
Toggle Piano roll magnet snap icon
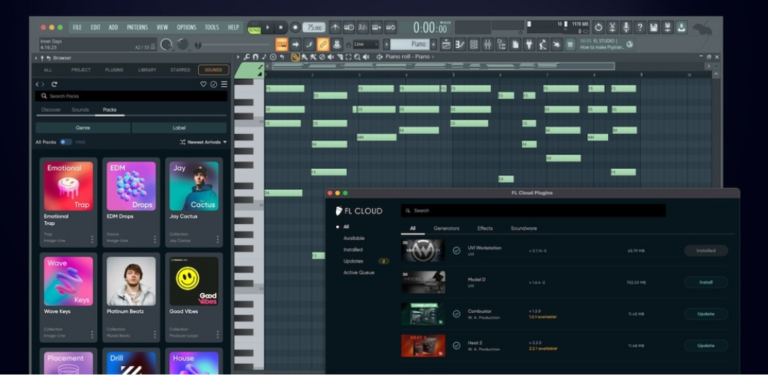pos(255,57)
